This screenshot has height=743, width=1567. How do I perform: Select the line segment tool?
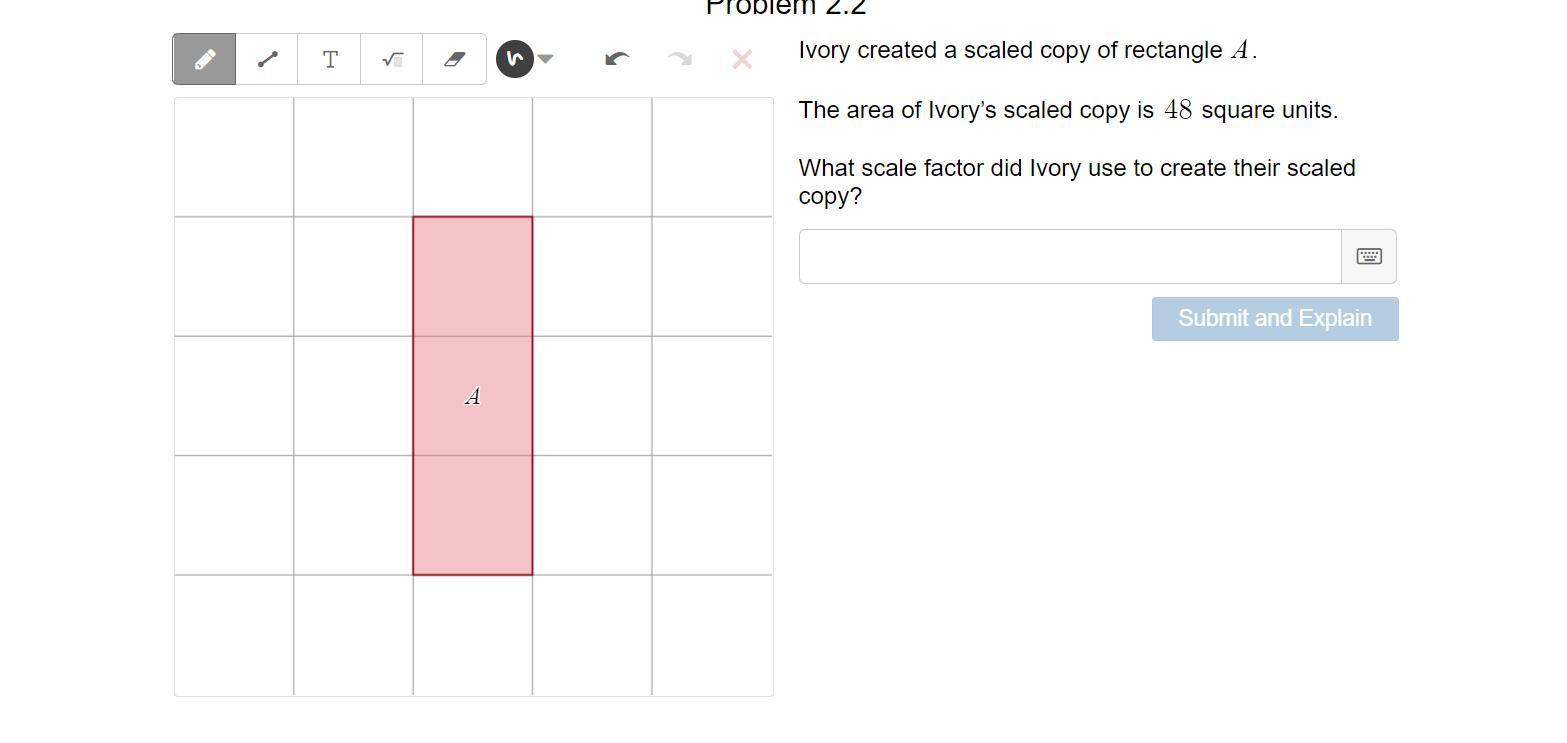coord(267,59)
